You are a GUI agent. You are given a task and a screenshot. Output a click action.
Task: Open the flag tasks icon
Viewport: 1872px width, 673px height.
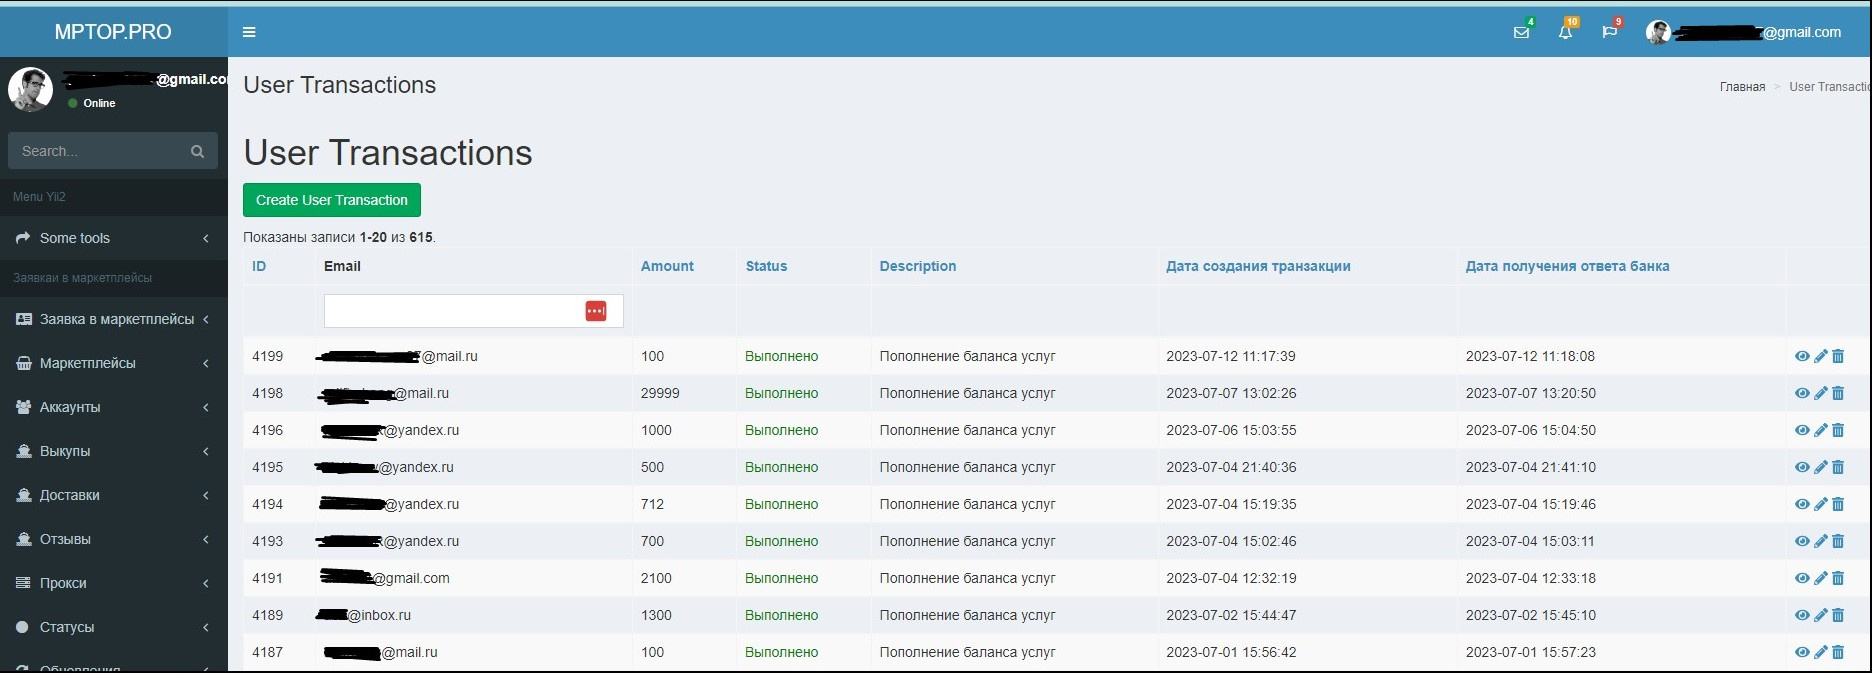coord(1609,32)
